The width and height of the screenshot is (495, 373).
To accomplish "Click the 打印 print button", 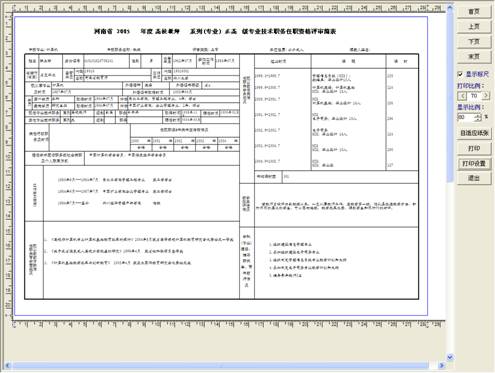I will [474, 148].
